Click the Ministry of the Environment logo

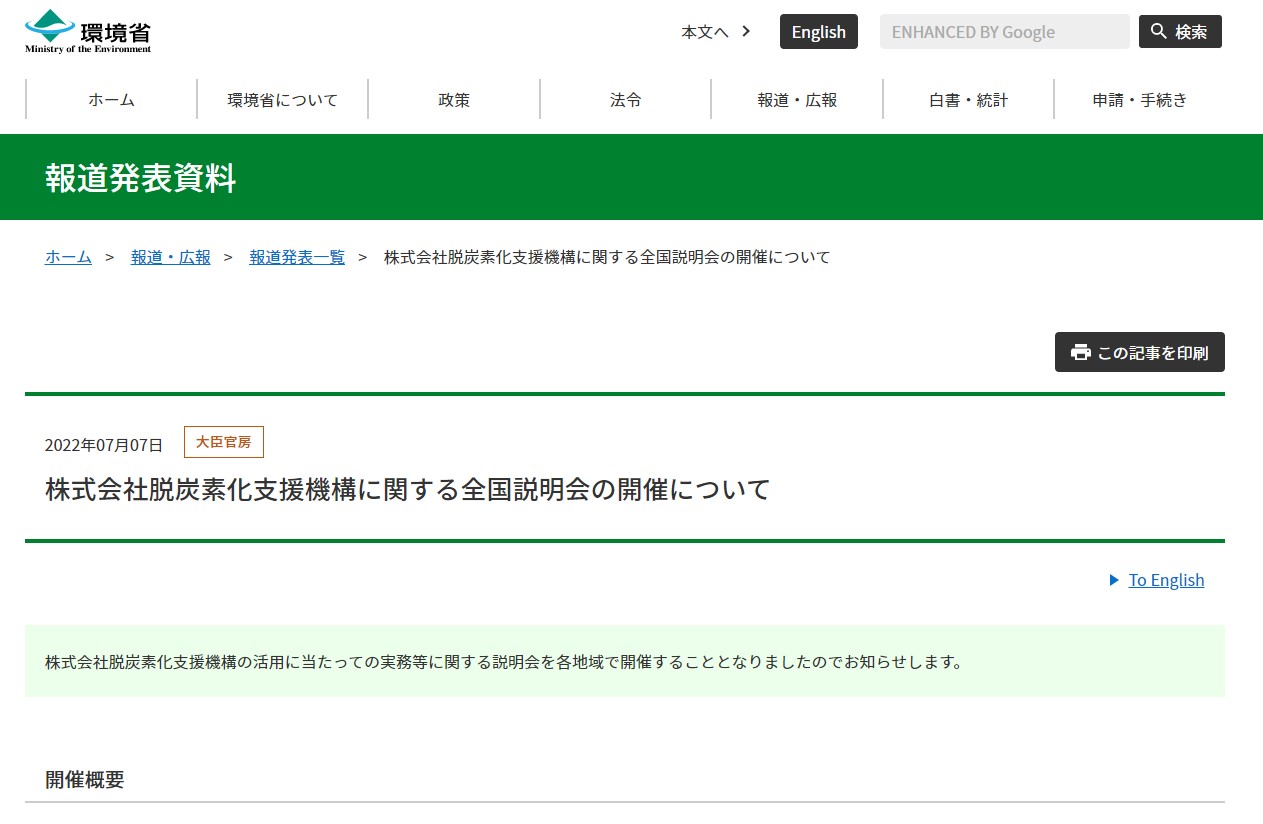(x=85, y=31)
